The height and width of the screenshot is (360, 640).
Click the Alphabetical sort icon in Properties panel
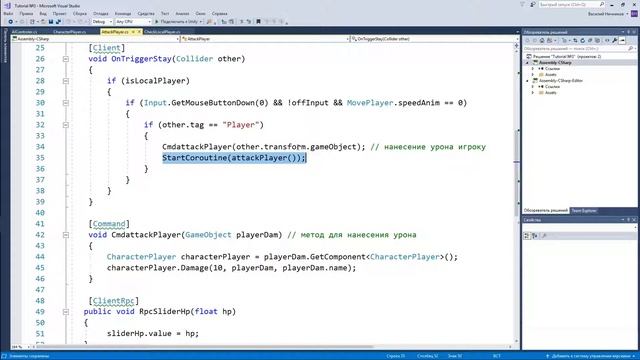click(x=535, y=236)
